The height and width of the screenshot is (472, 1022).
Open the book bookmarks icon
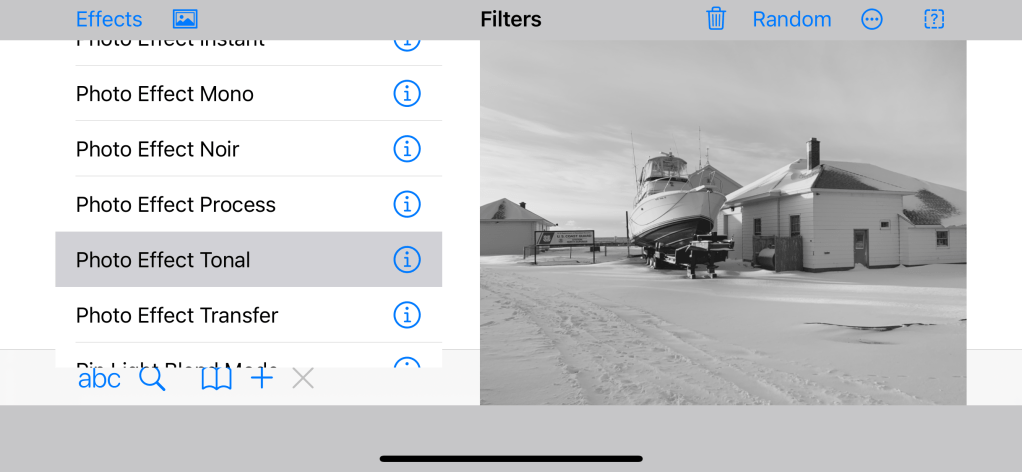215,379
